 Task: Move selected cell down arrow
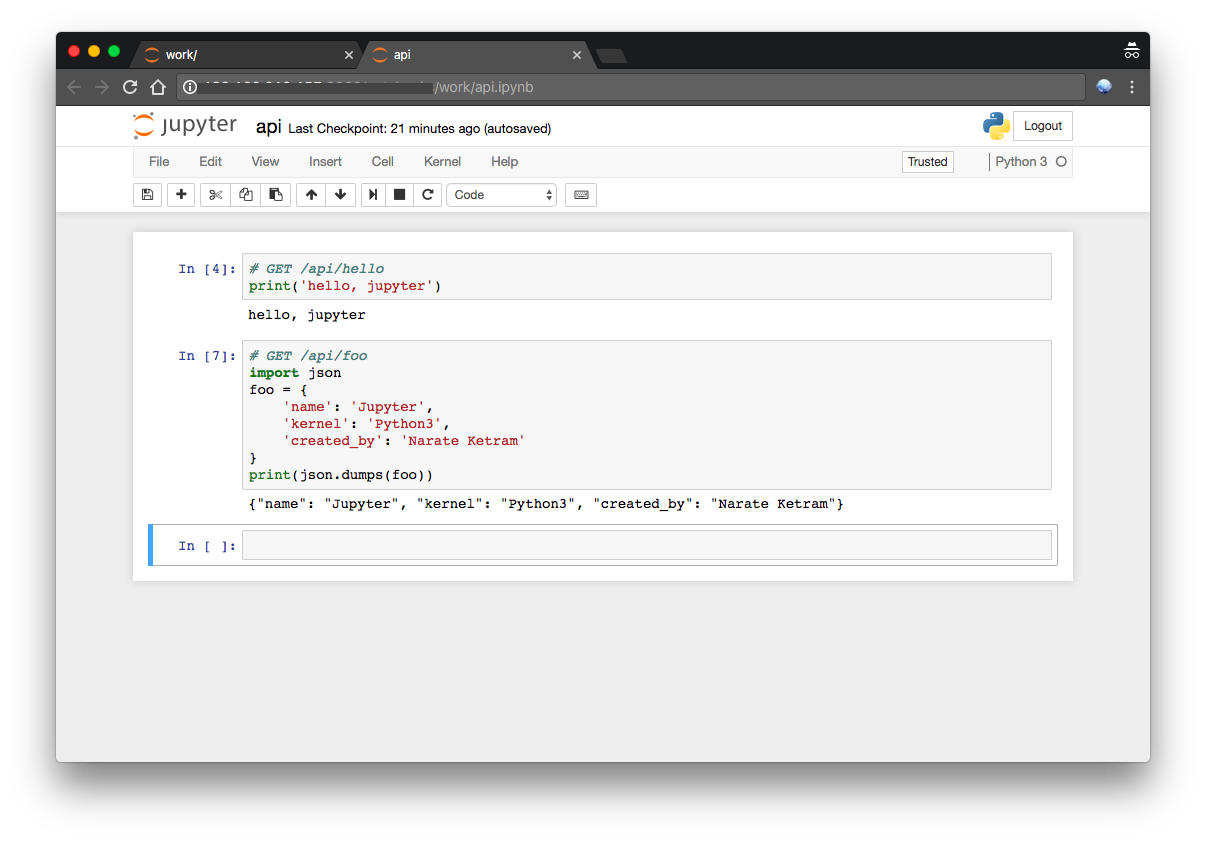pos(340,195)
